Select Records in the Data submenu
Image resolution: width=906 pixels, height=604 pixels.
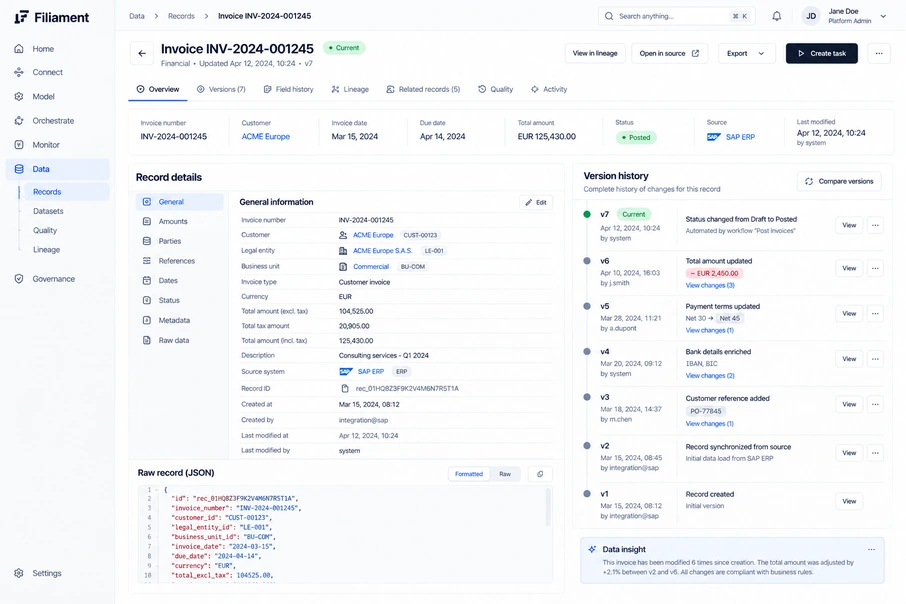(x=66, y=192)
